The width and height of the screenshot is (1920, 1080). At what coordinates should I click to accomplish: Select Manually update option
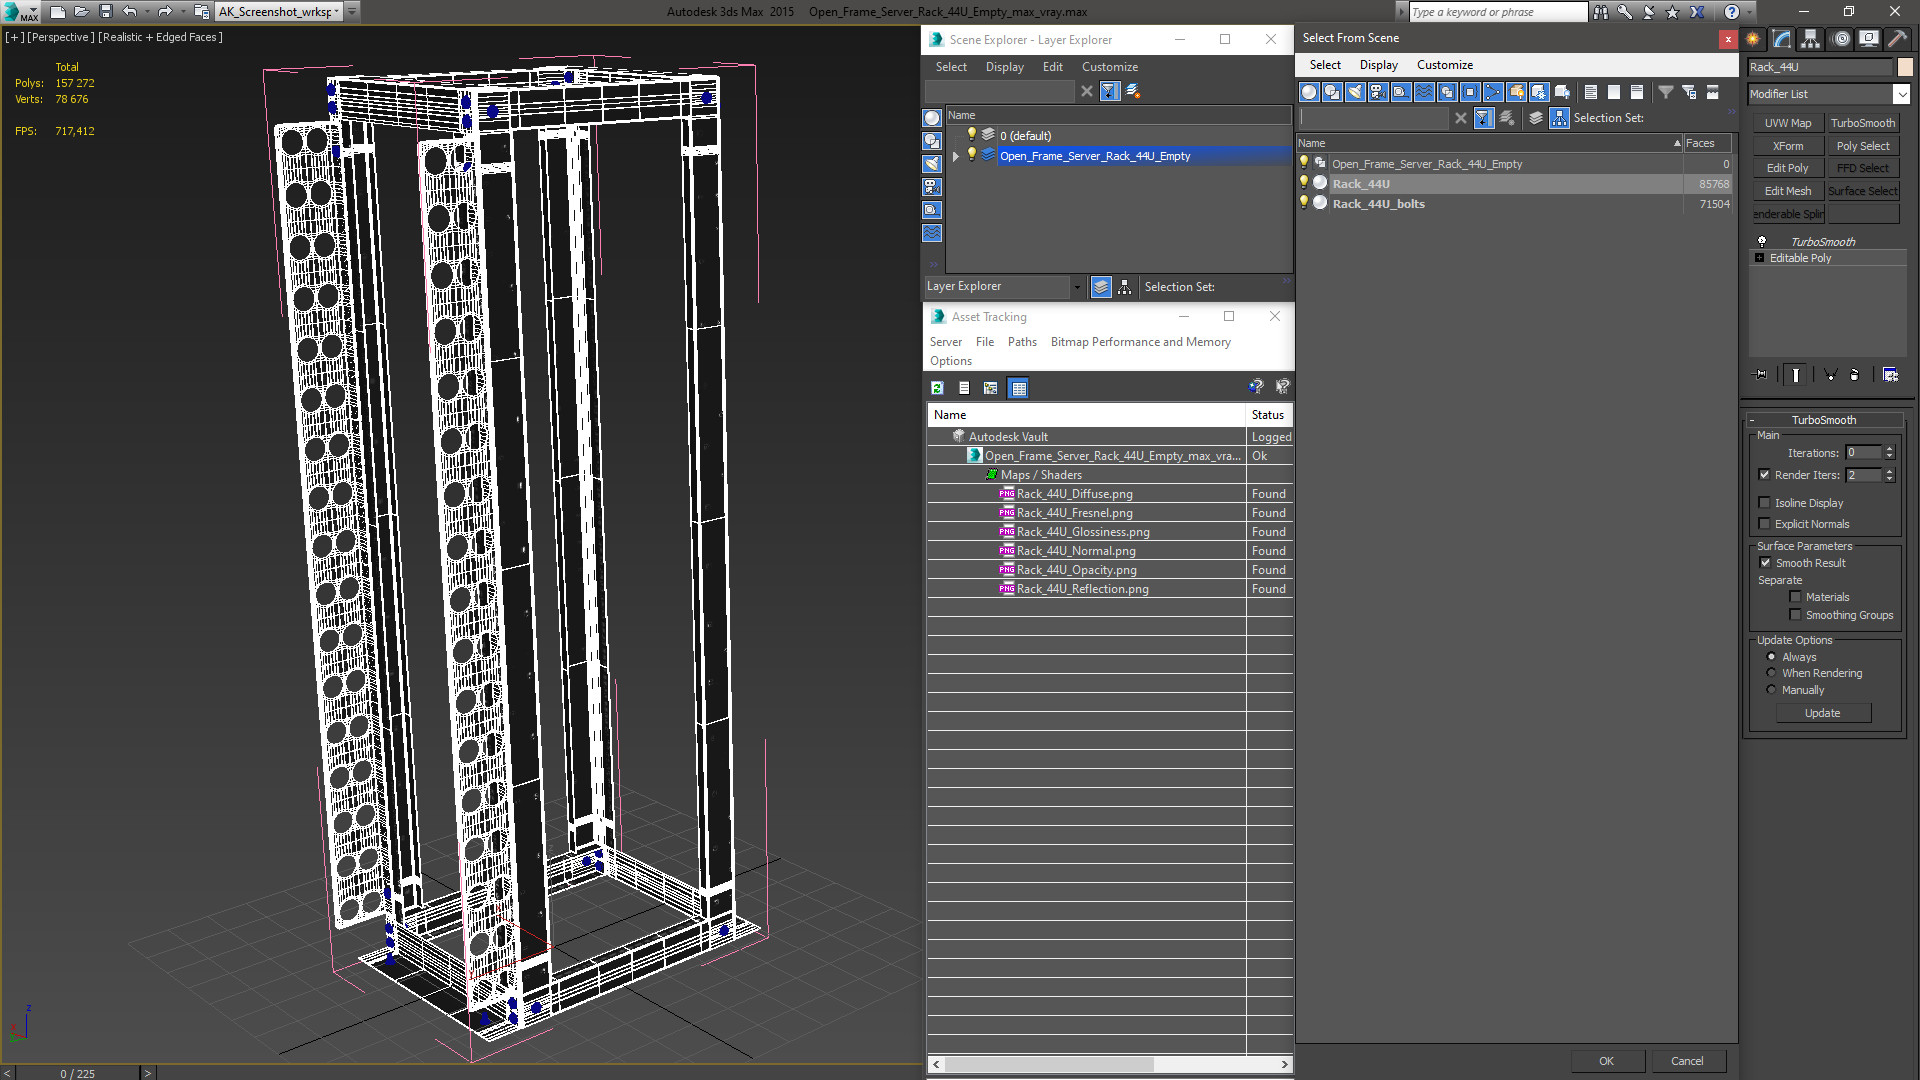coord(1771,690)
